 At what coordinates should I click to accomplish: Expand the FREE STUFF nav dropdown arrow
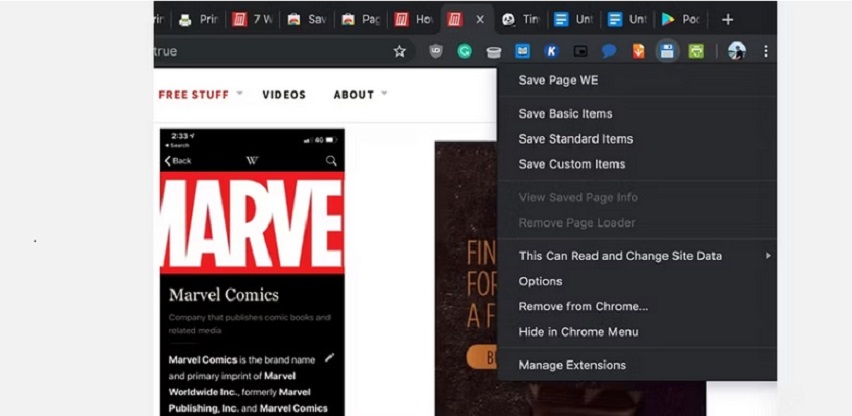239,93
